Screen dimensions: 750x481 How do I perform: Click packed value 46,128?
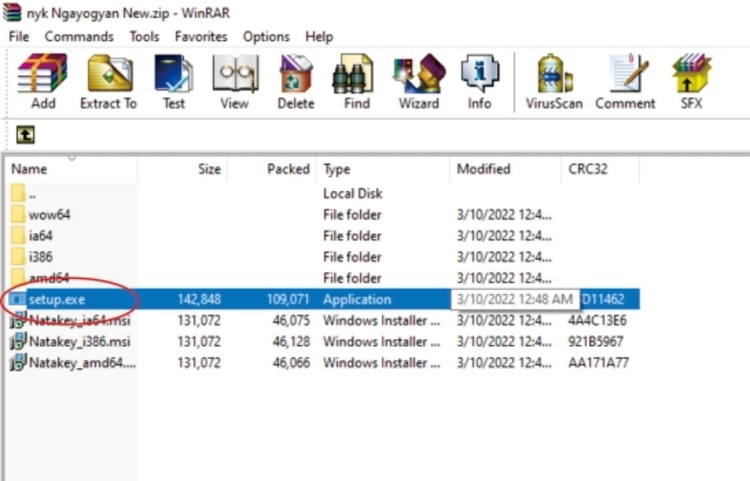tap(291, 341)
